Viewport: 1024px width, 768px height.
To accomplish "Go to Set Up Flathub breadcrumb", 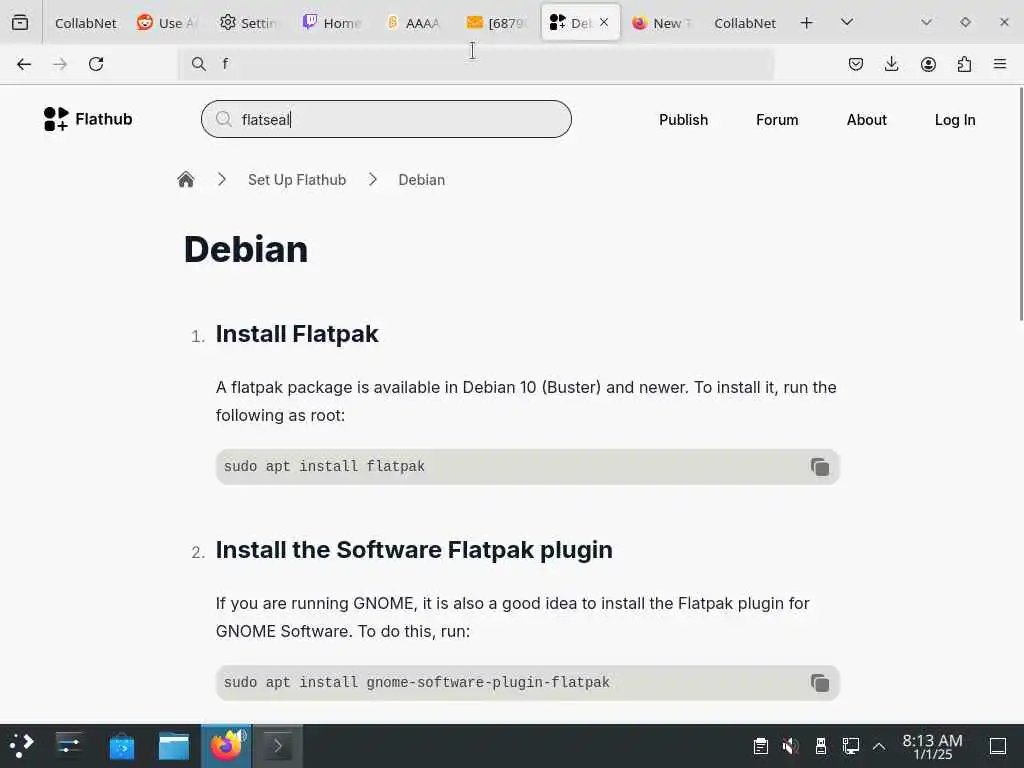I will pos(297,180).
